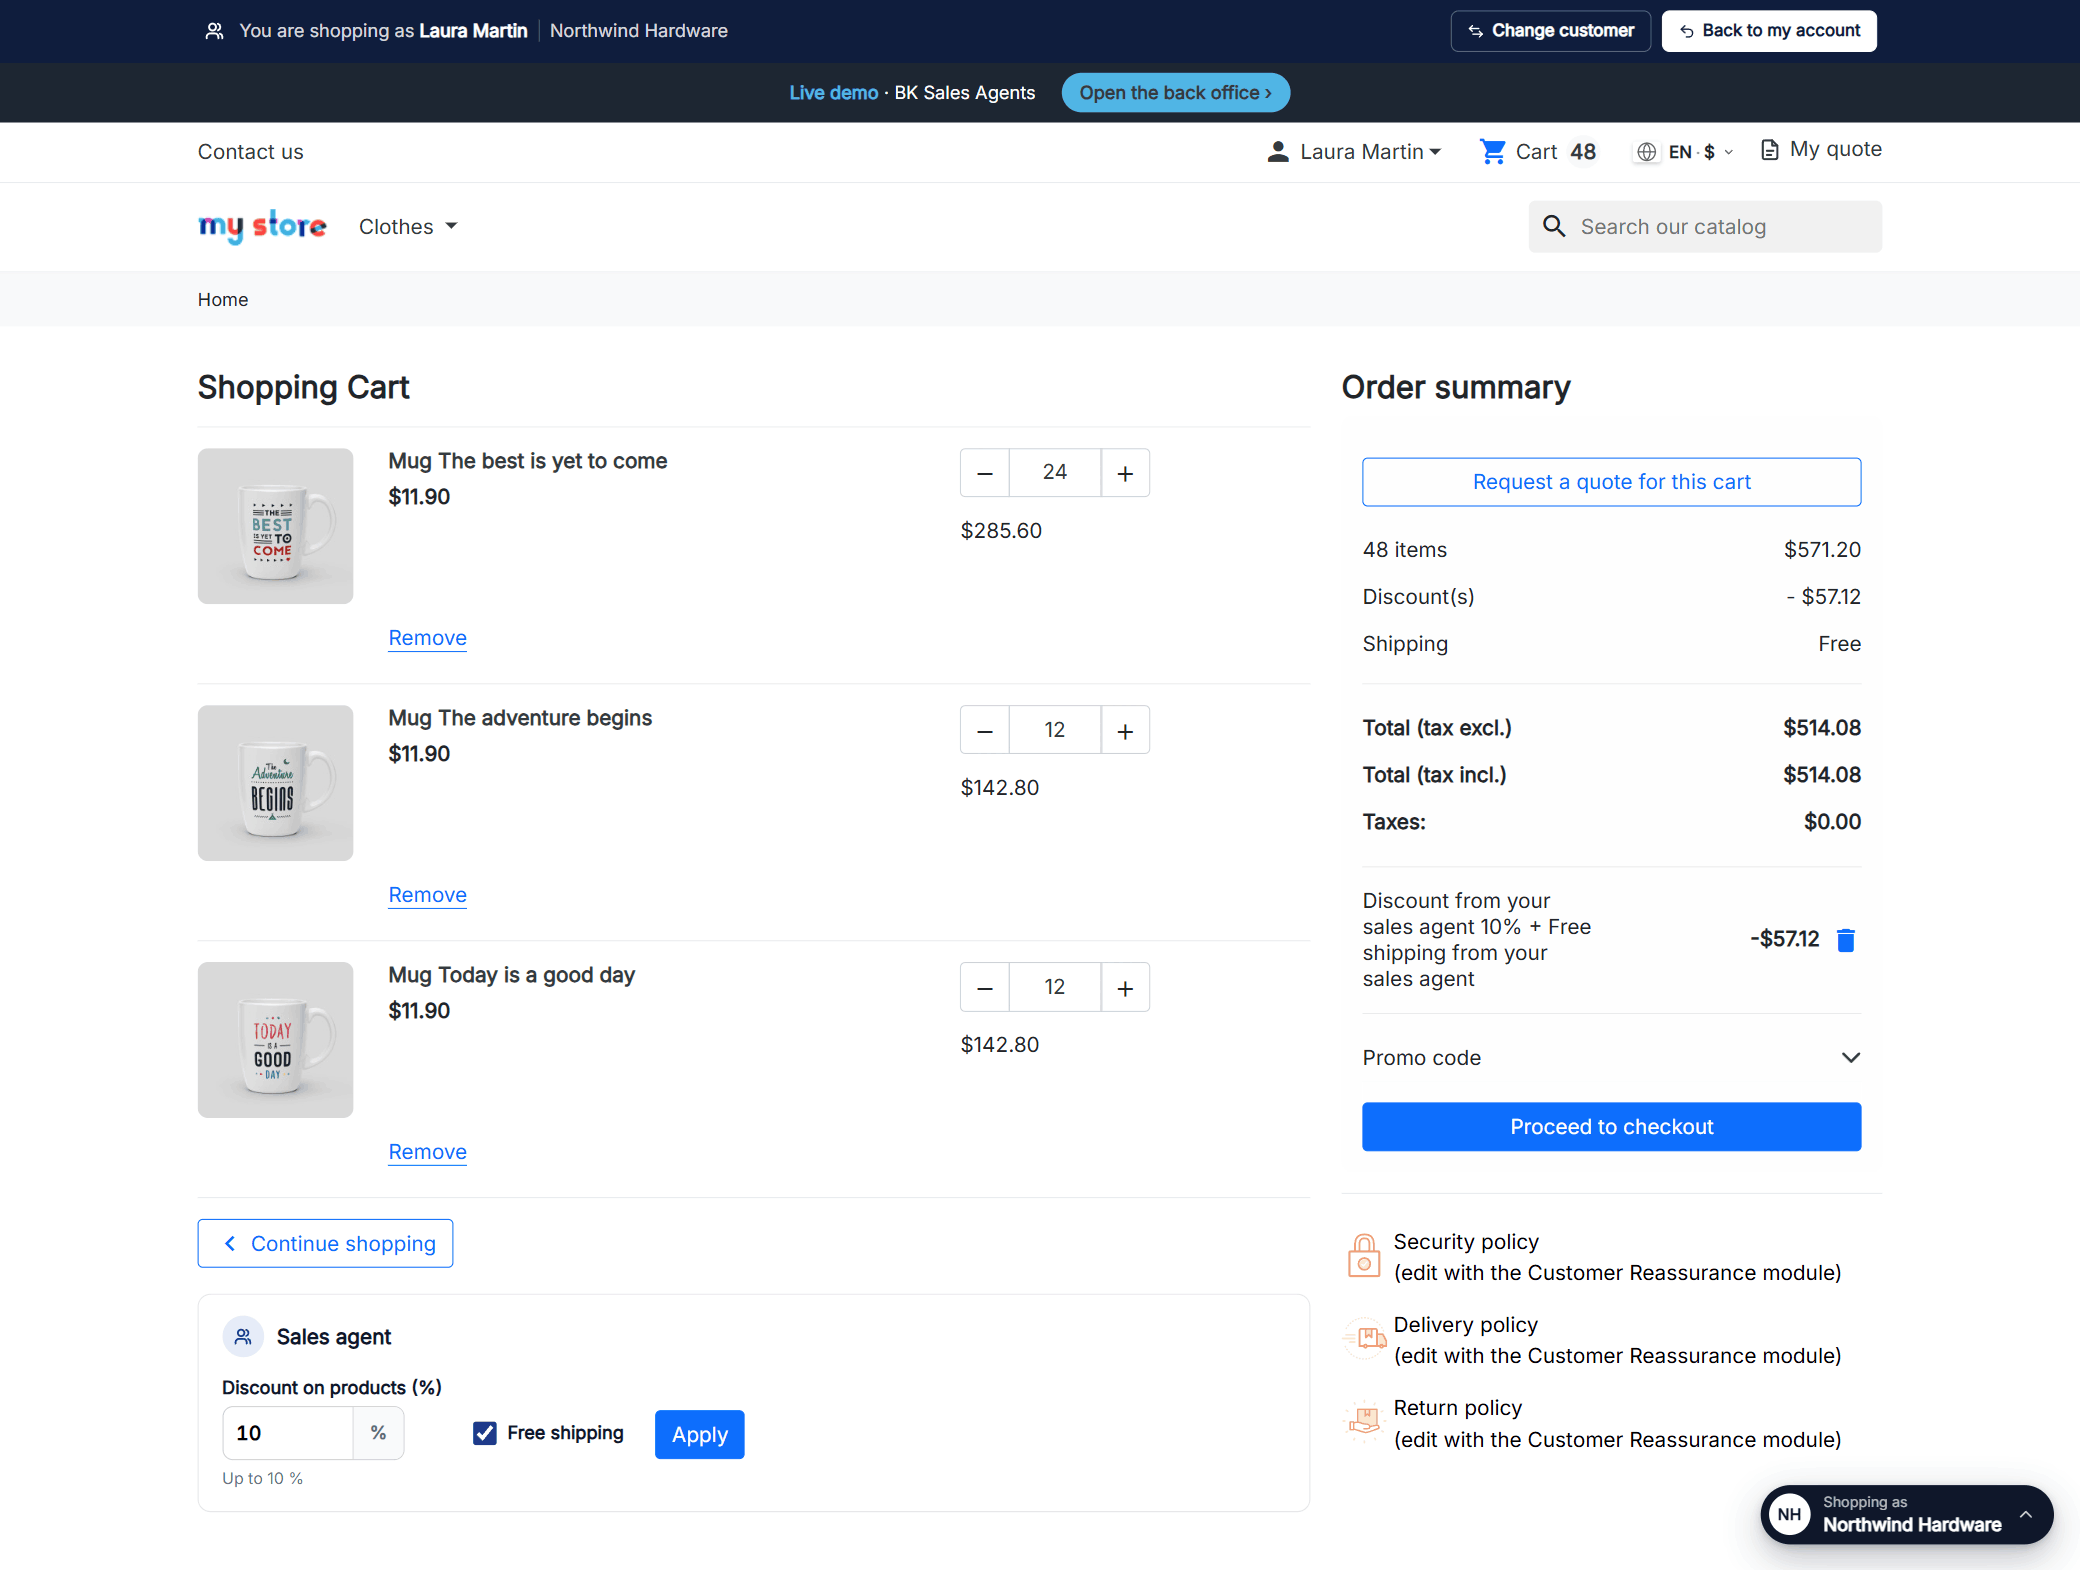Click the search magnifier icon
This screenshot has height=1570, width=2080.
[1554, 226]
